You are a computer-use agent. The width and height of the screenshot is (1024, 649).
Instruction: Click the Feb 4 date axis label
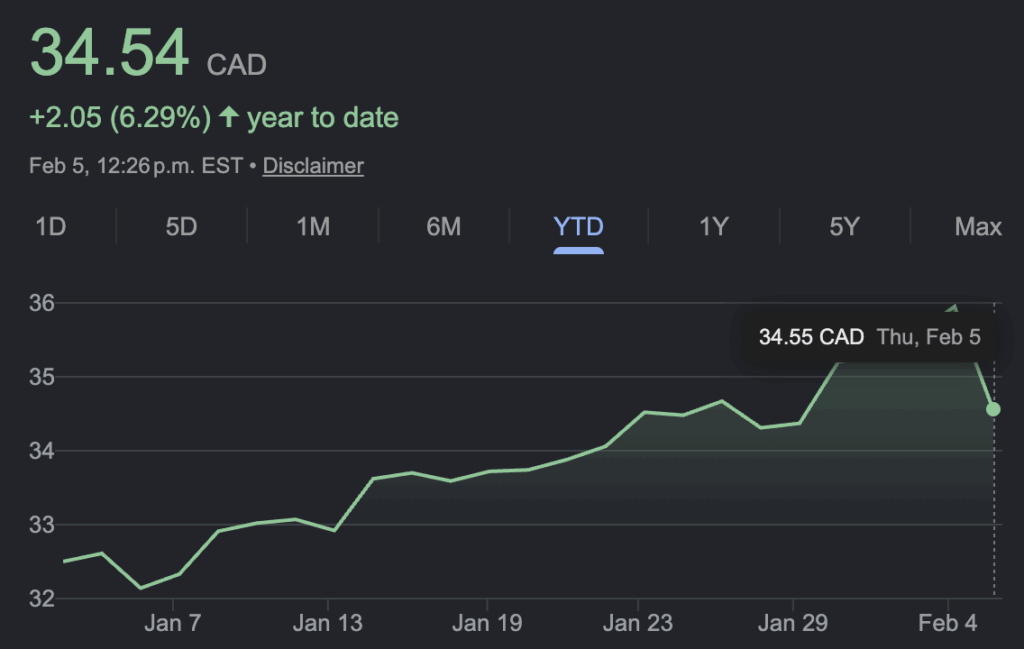click(x=948, y=624)
